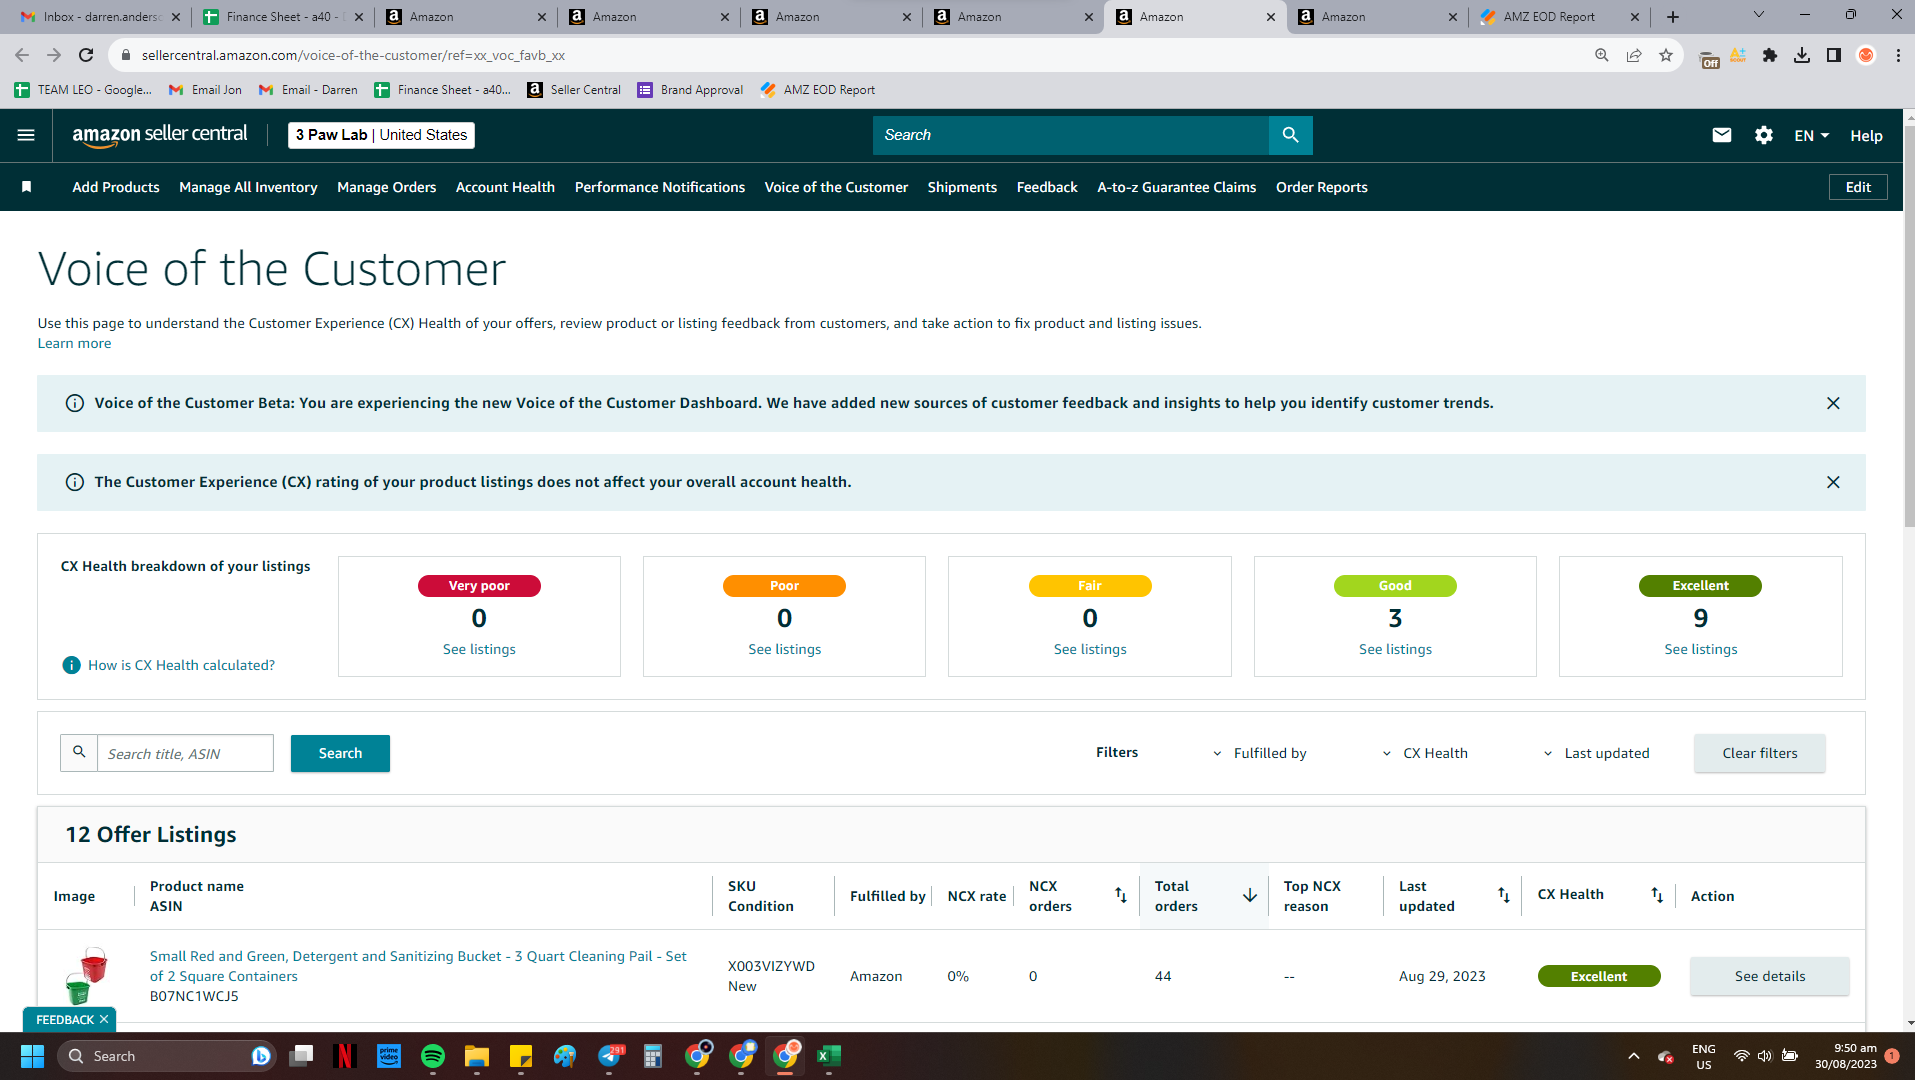
Task: Open the Learn more link
Action: (x=74, y=343)
